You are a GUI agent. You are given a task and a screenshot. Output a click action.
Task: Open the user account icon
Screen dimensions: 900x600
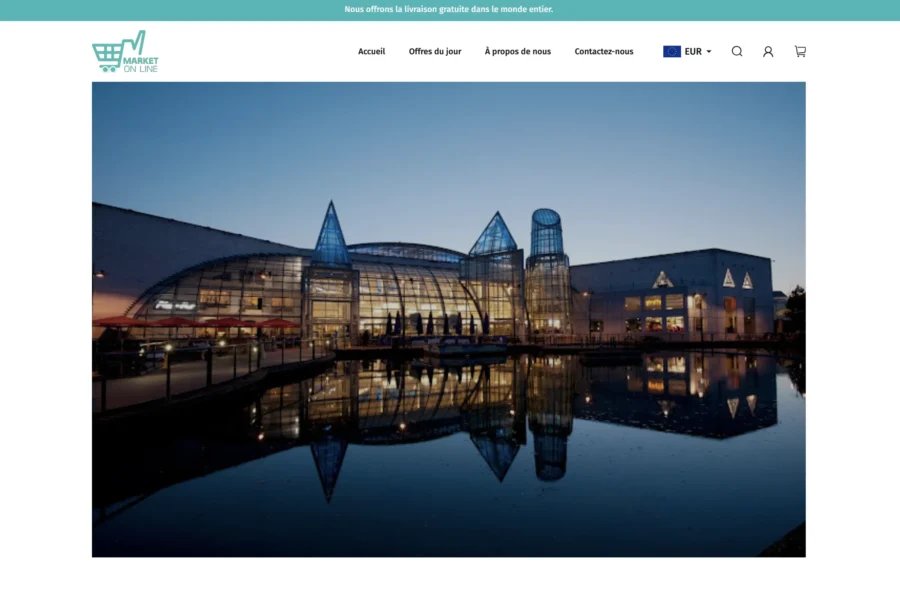pos(768,52)
